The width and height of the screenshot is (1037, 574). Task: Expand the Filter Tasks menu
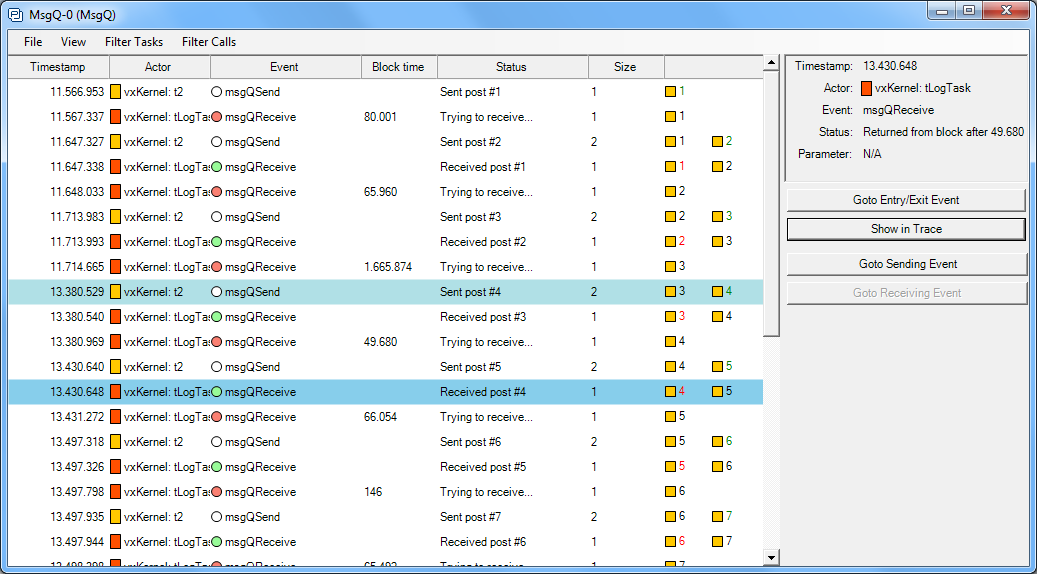click(134, 42)
